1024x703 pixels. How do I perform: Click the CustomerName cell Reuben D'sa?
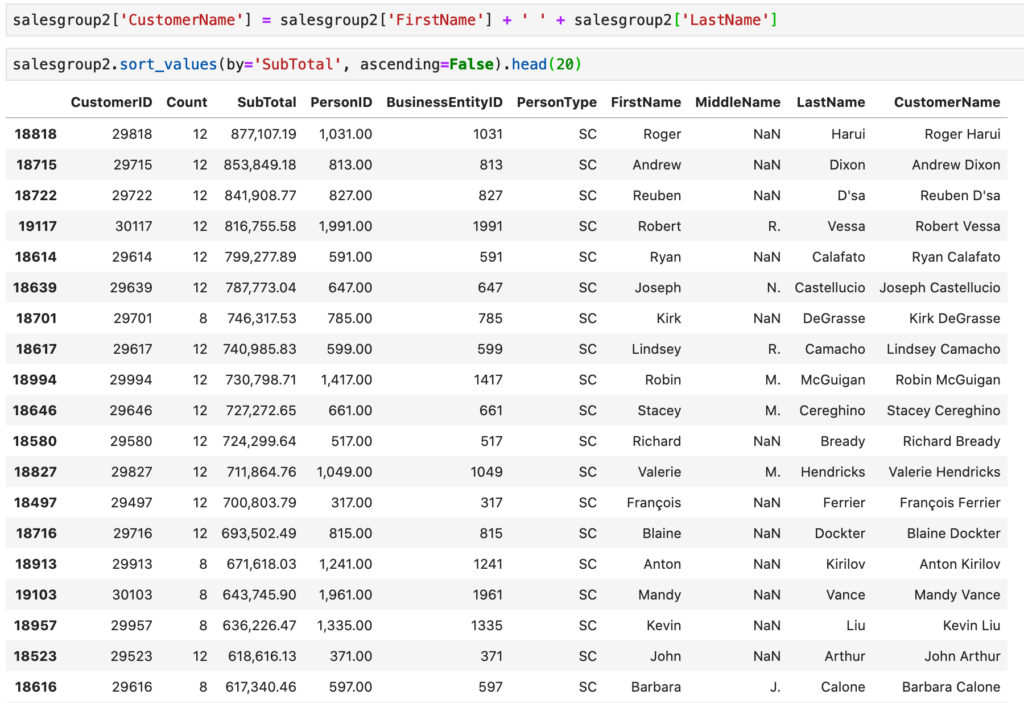[960, 195]
